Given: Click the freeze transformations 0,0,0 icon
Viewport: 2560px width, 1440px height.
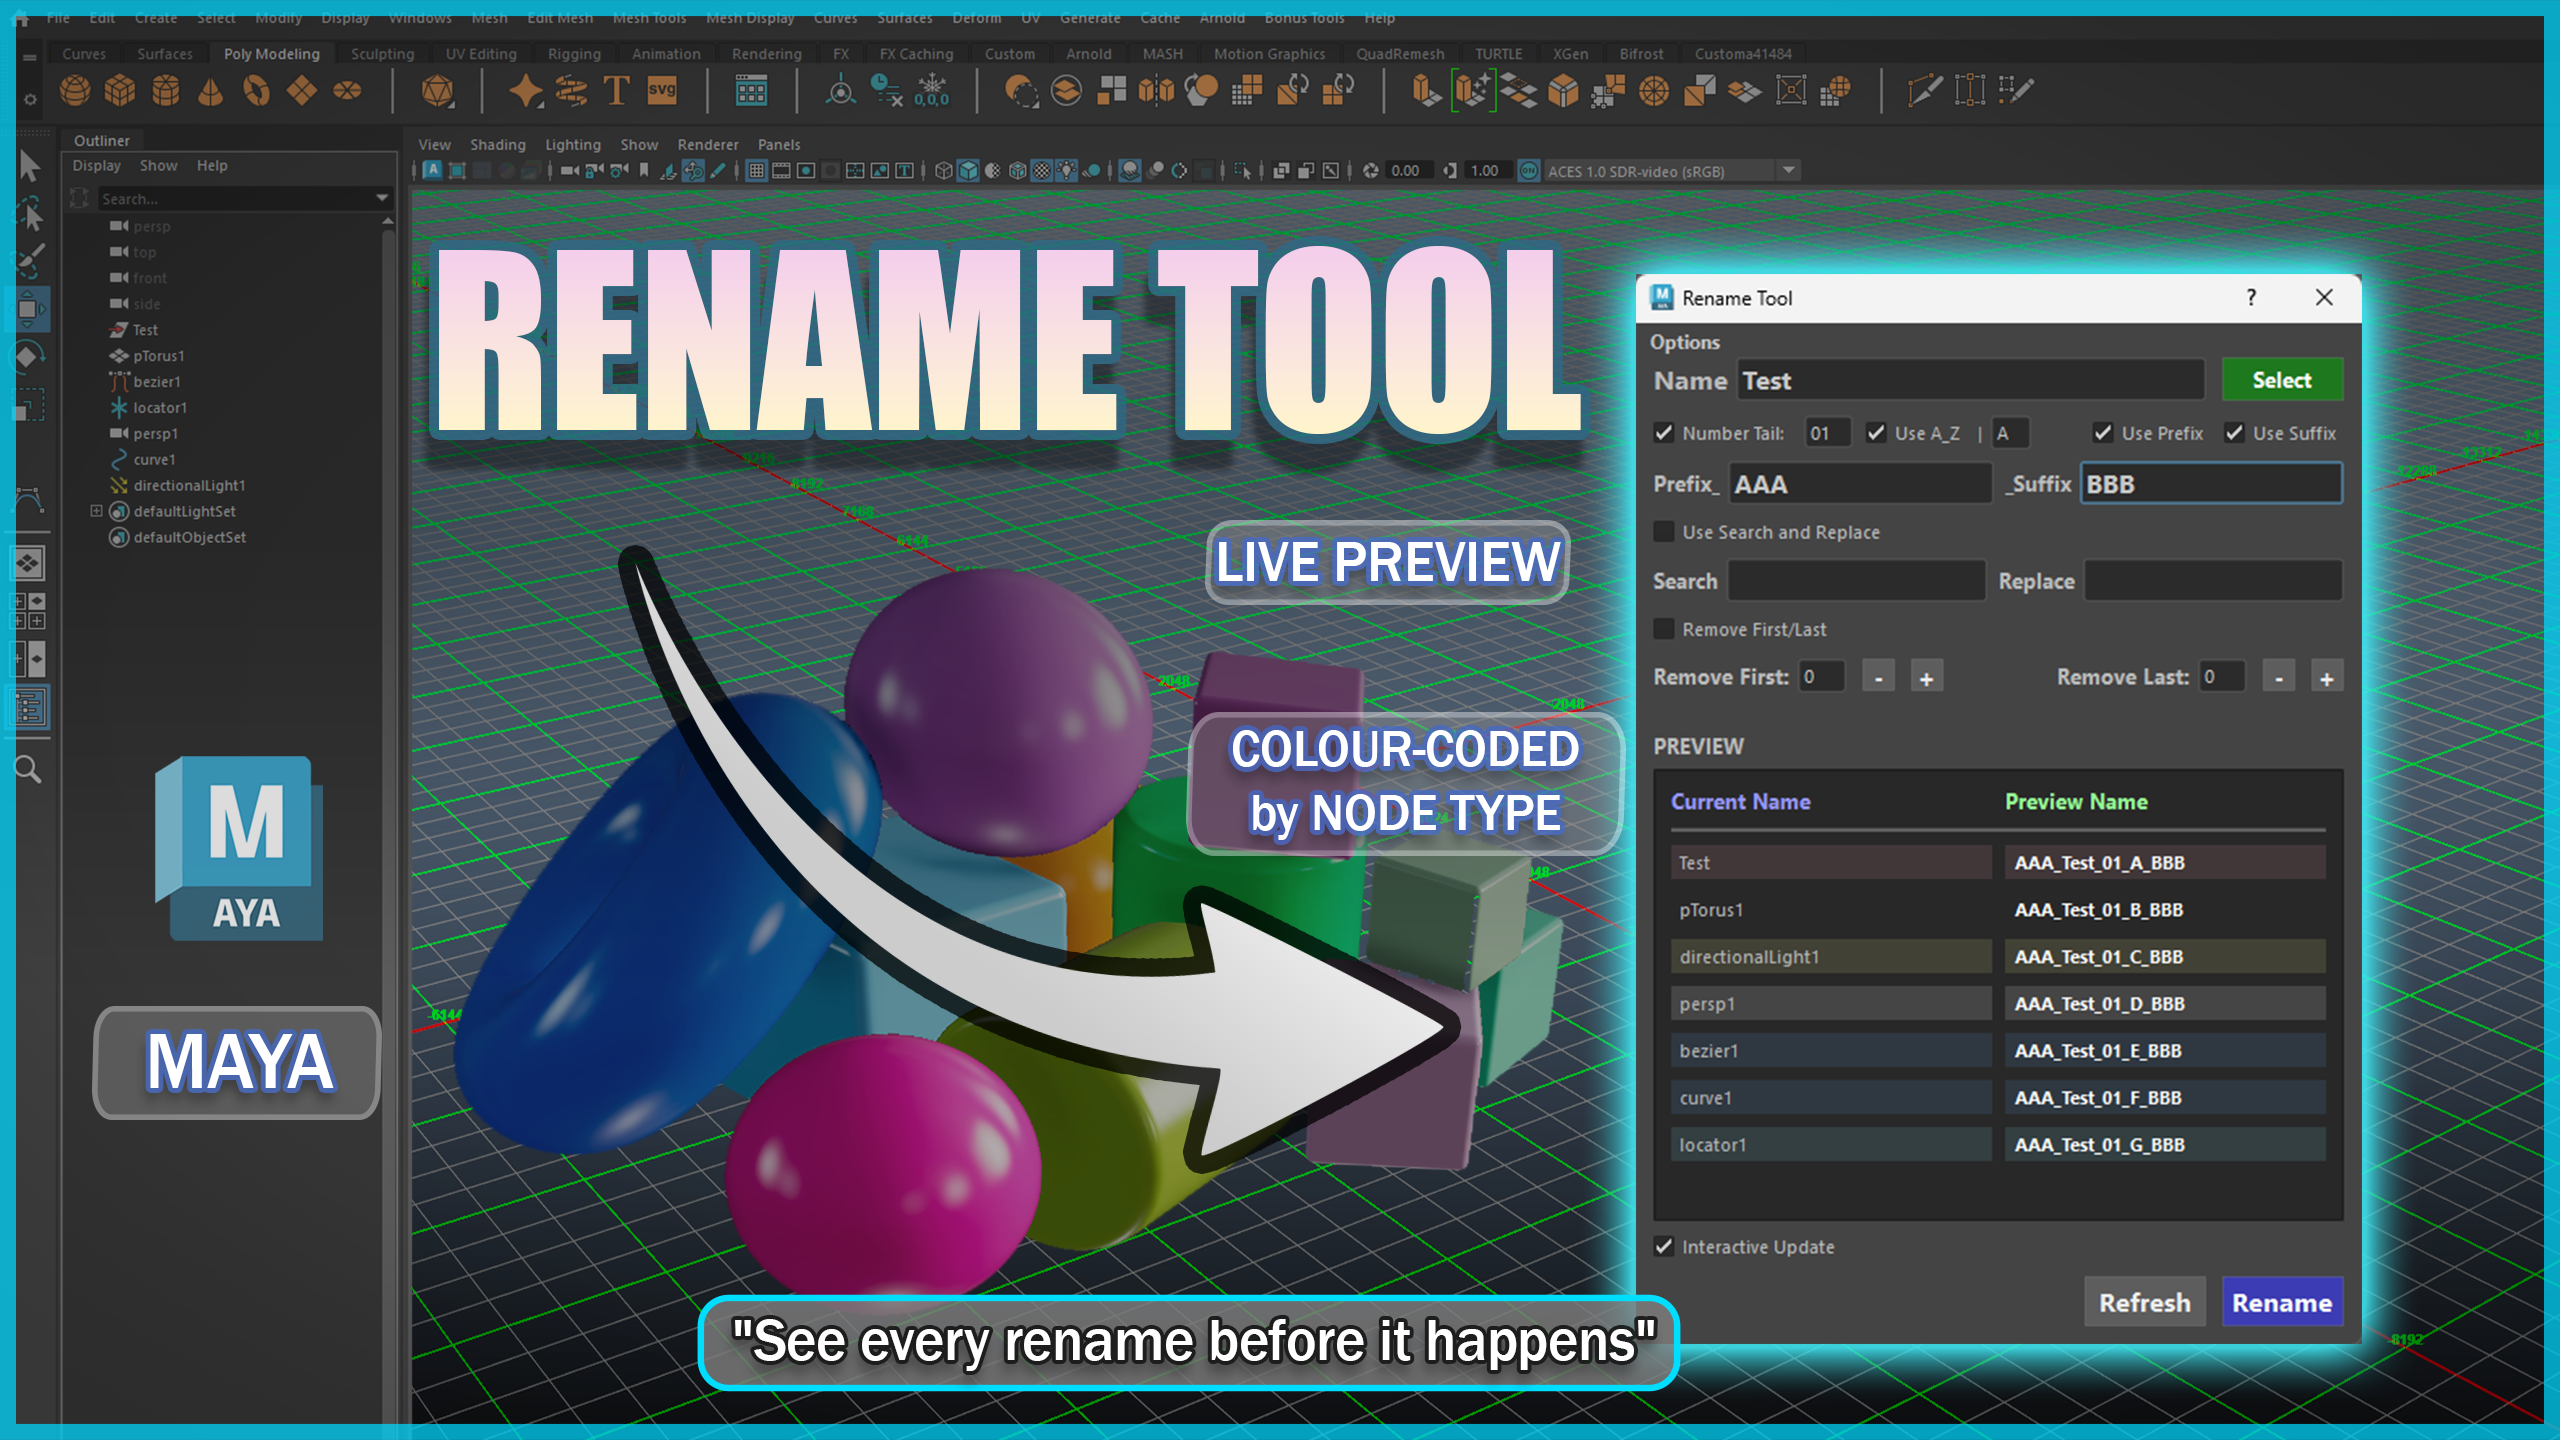Looking at the screenshot, I should pyautogui.click(x=931, y=91).
